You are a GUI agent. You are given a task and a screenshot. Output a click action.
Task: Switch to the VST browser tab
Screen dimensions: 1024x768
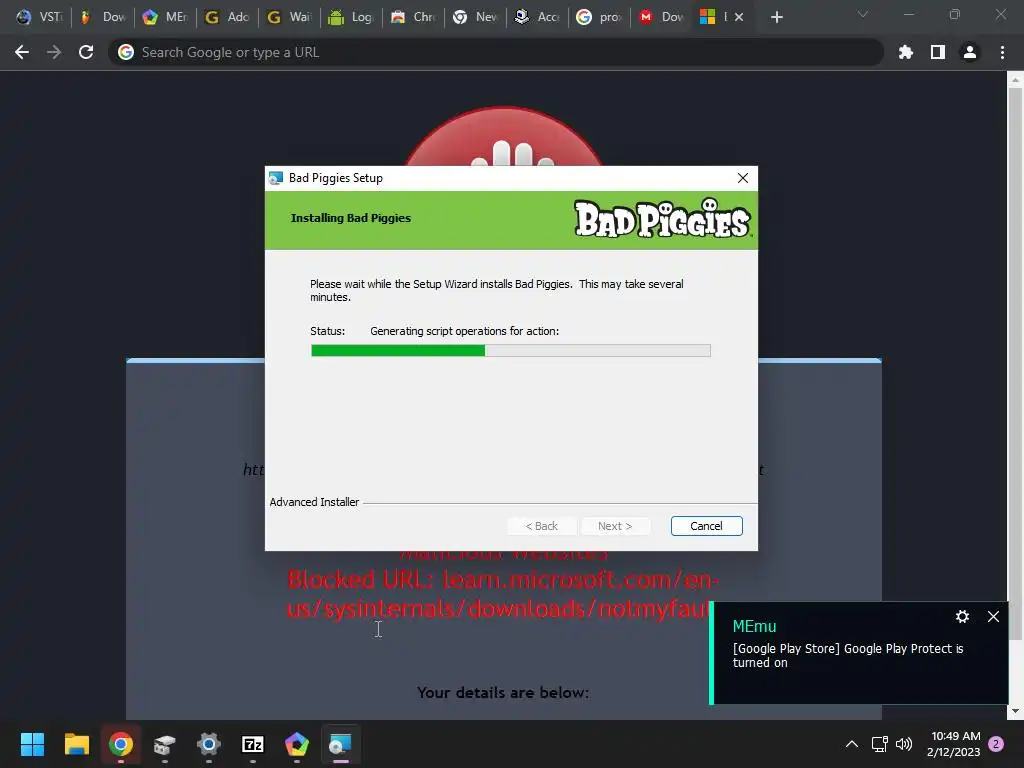click(x=39, y=17)
